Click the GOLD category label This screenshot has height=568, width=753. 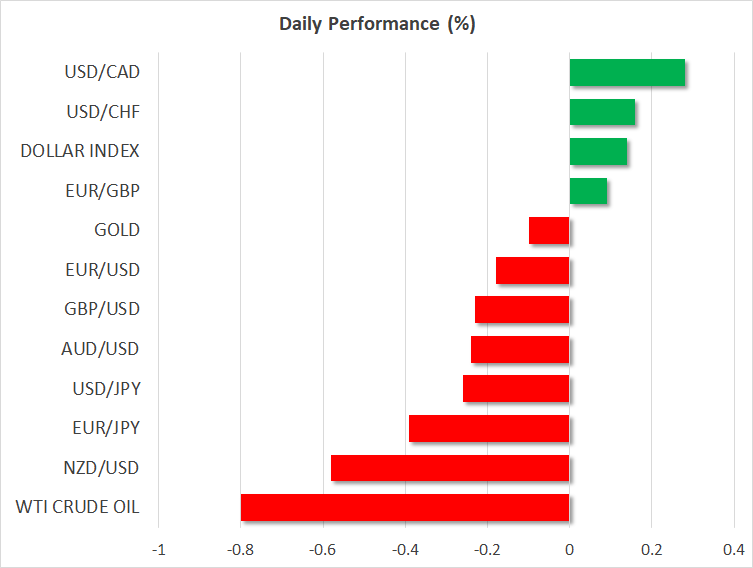pos(116,230)
